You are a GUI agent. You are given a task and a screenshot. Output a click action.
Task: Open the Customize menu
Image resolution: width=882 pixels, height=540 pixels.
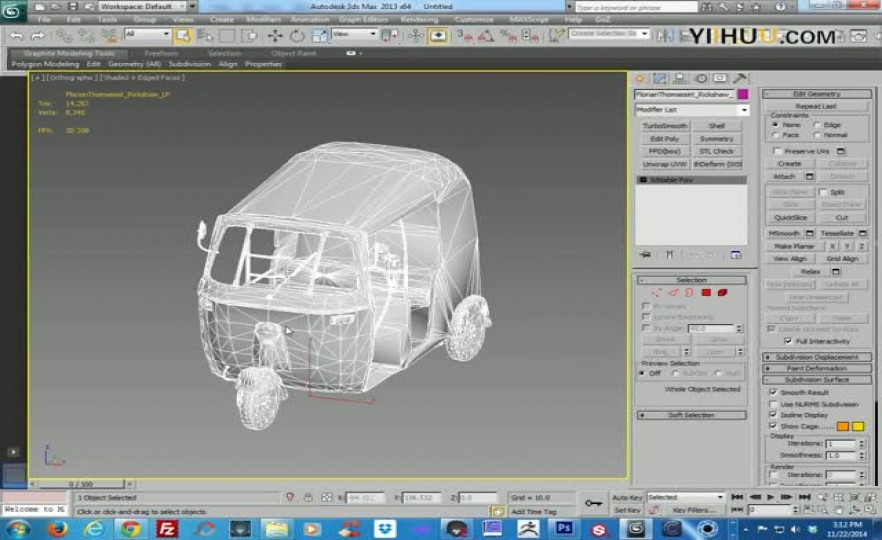pos(474,19)
